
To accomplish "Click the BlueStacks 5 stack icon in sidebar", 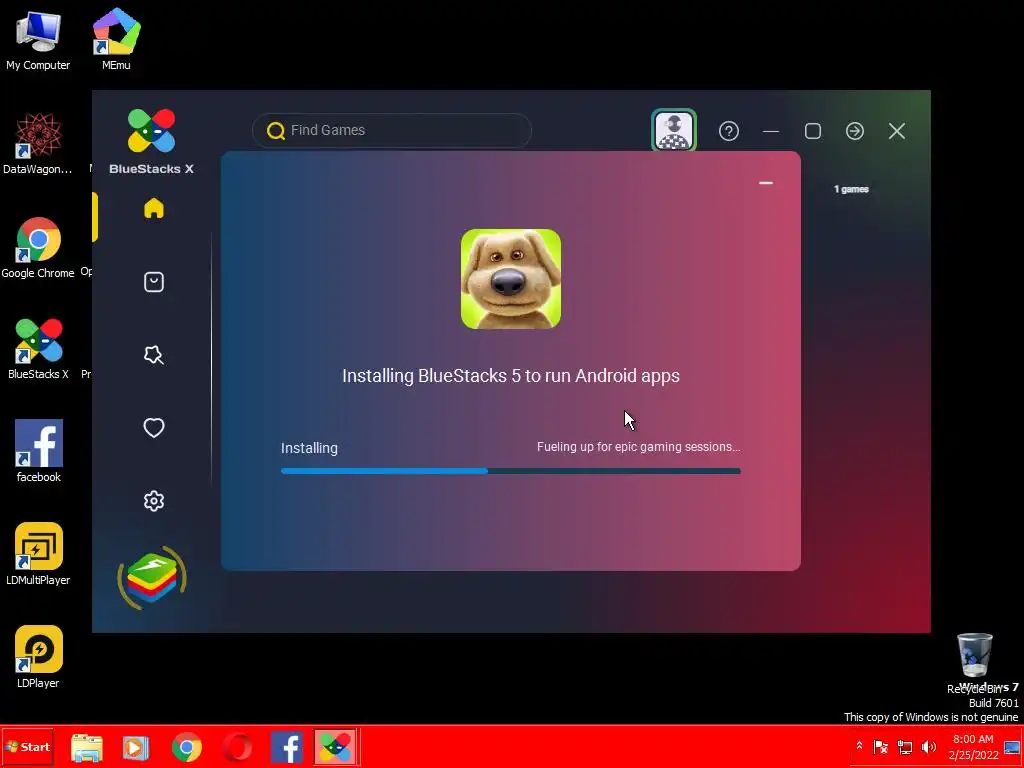I will coord(152,578).
